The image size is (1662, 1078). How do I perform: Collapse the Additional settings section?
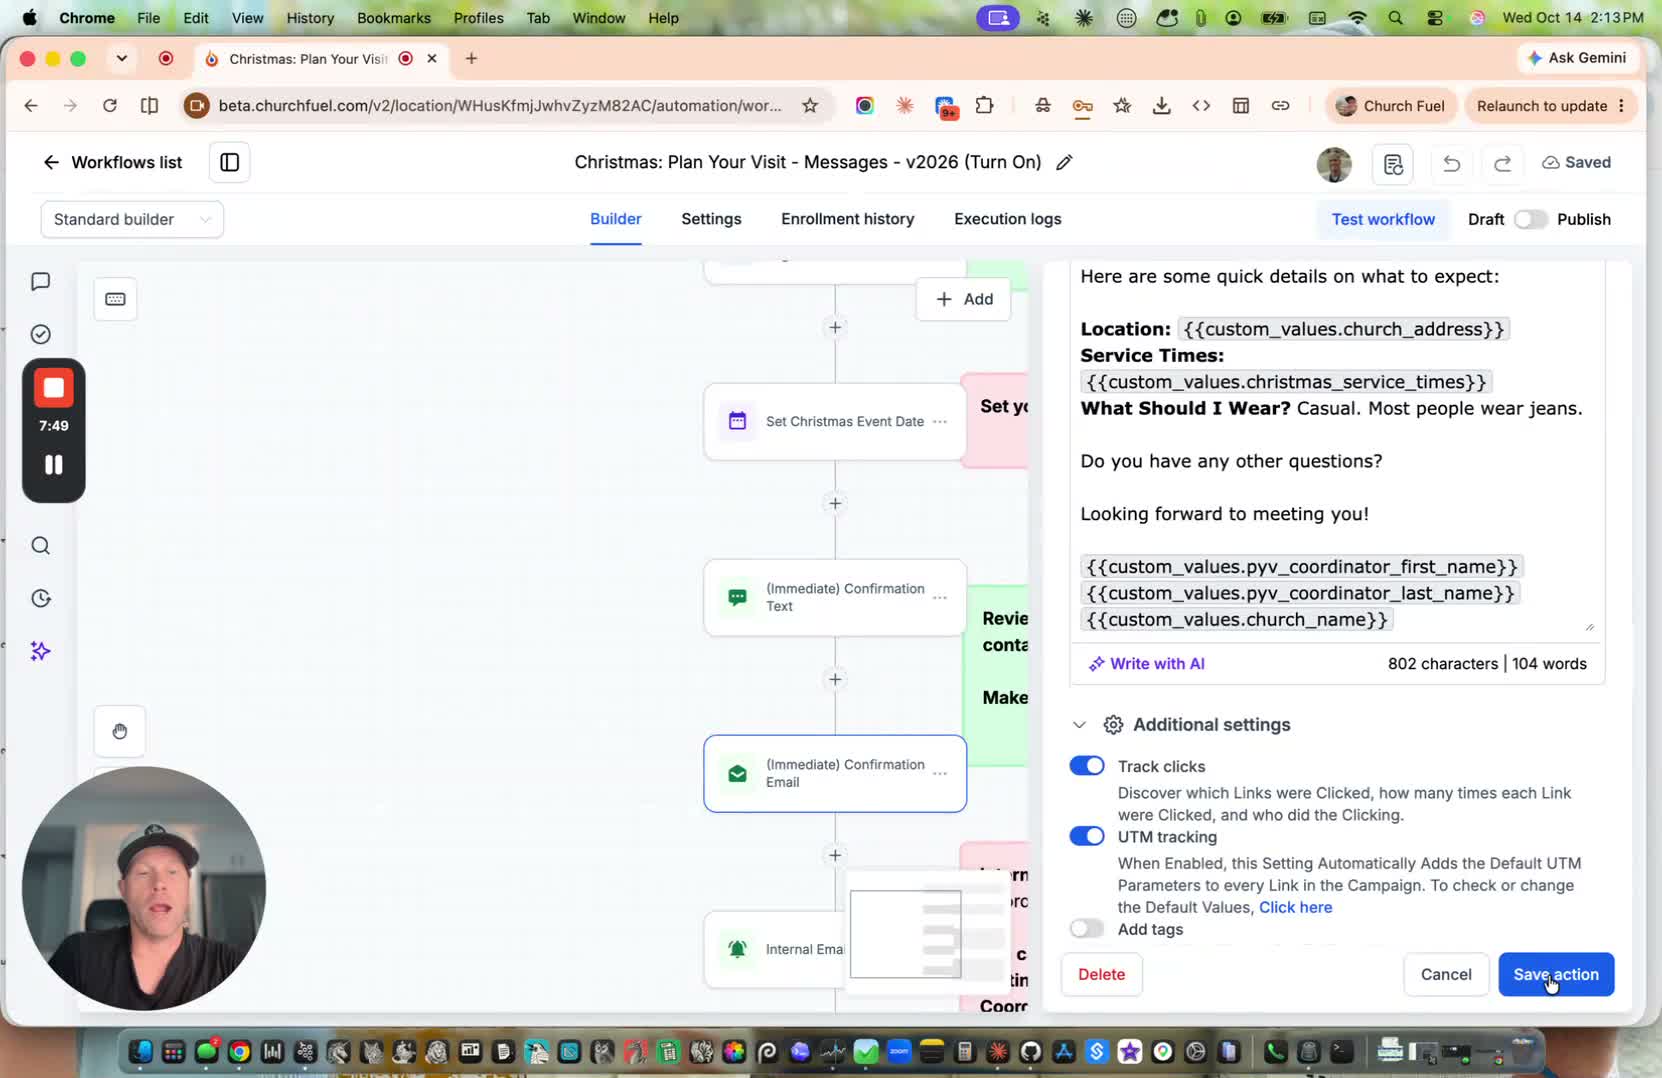1079,725
